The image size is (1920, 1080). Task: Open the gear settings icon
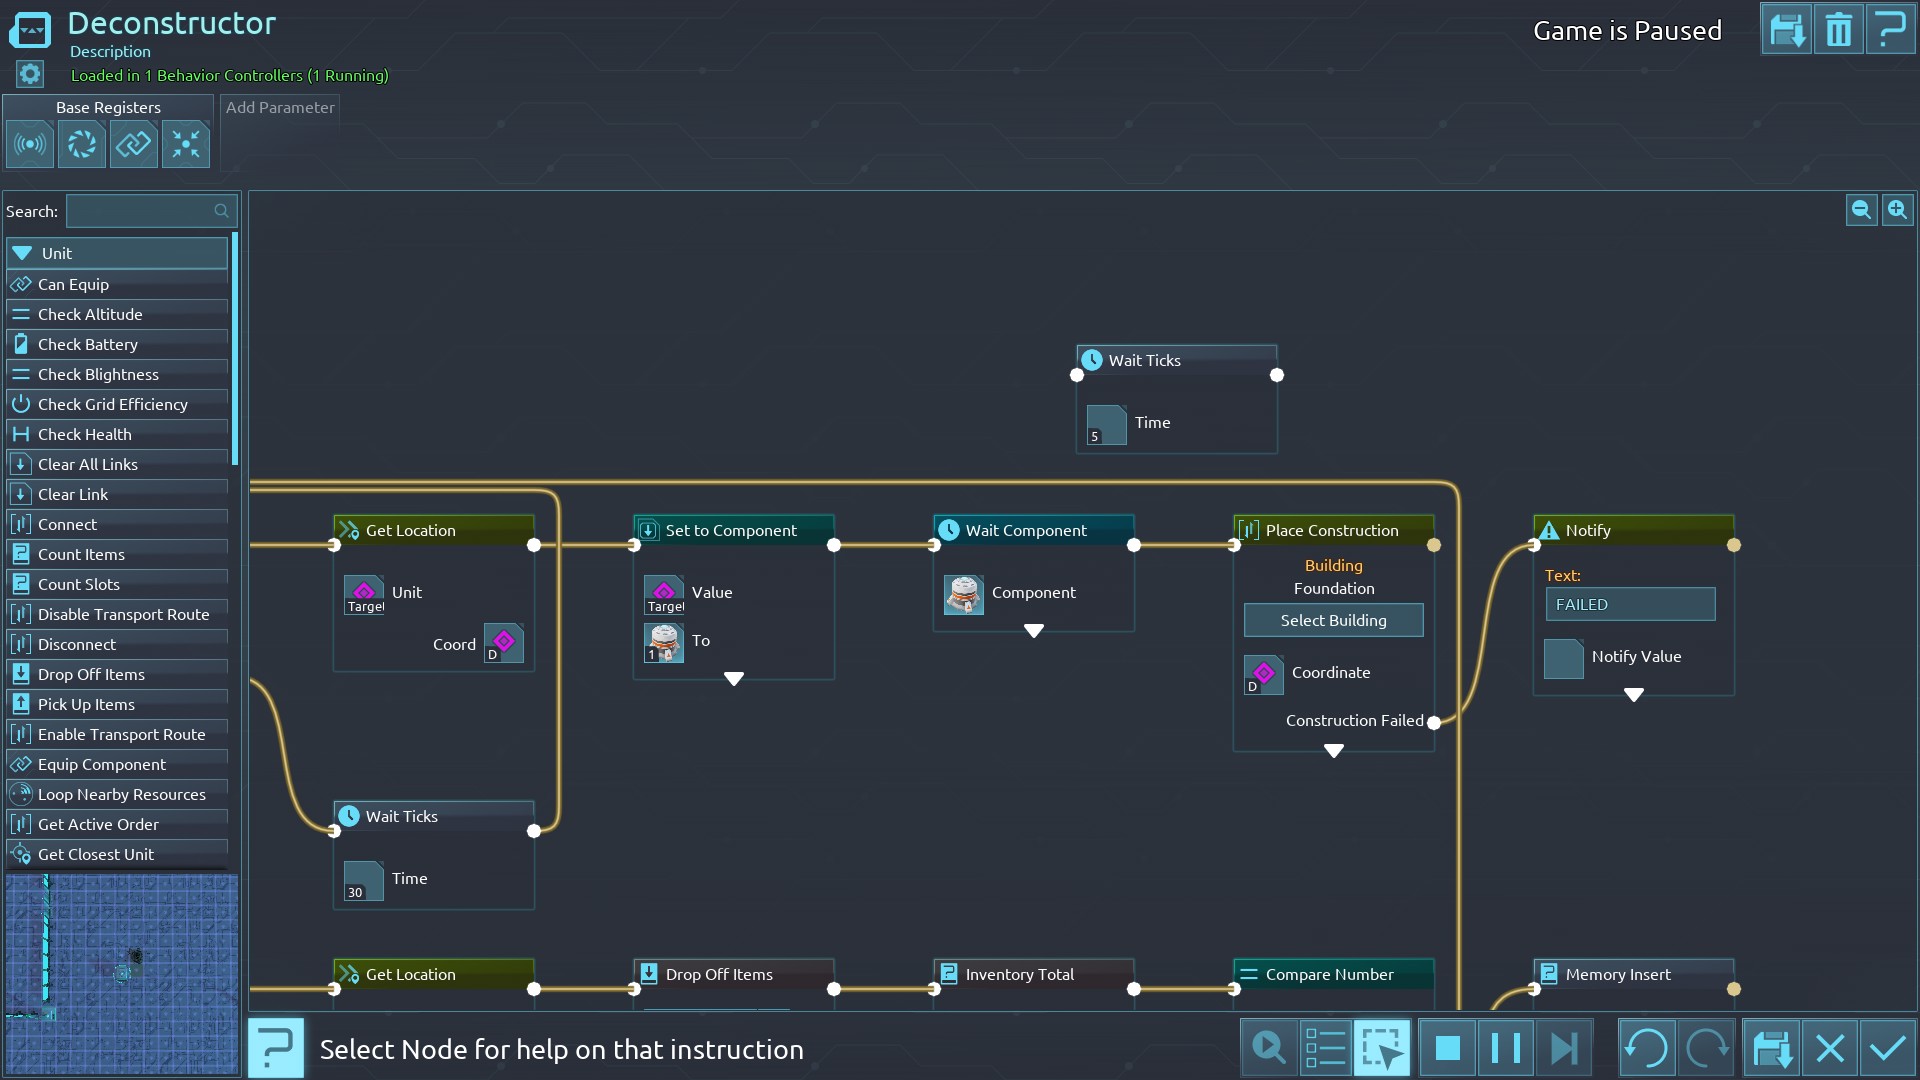point(30,74)
